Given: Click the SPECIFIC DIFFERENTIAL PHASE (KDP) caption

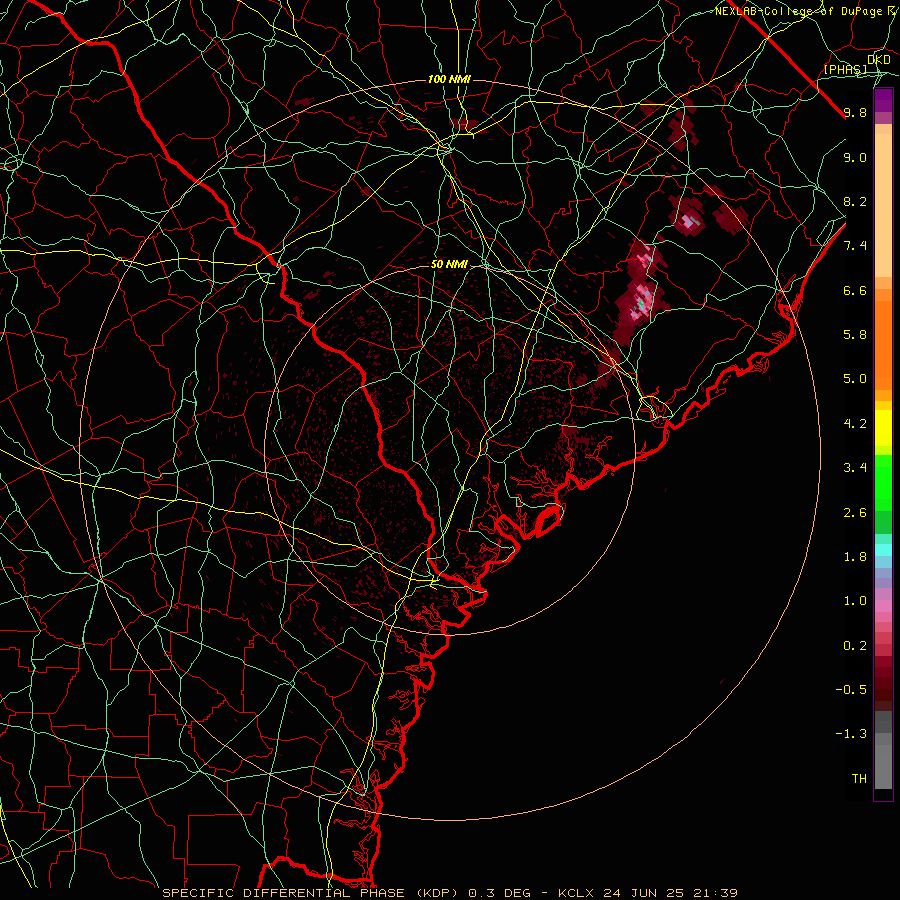Looking at the screenshot, I should pyautogui.click(x=310, y=893).
